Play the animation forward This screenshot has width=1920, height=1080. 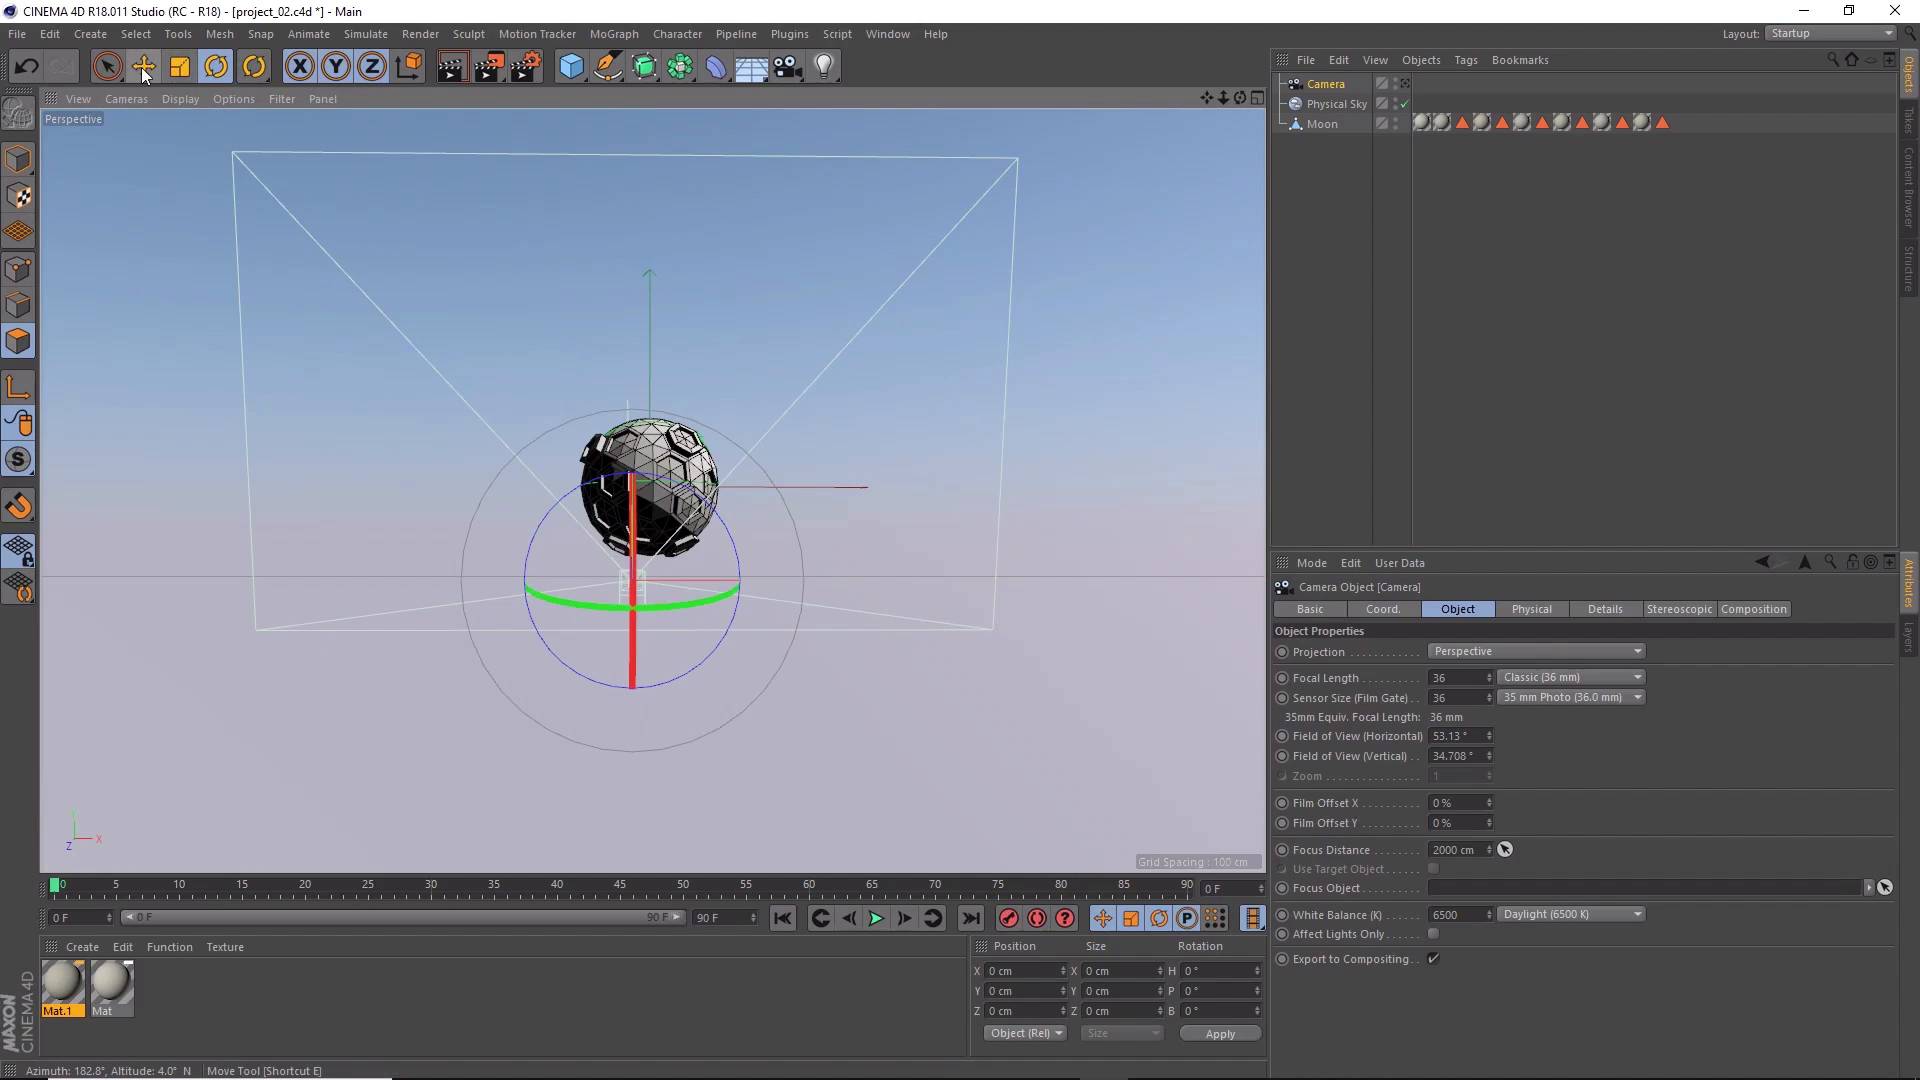[876, 919]
